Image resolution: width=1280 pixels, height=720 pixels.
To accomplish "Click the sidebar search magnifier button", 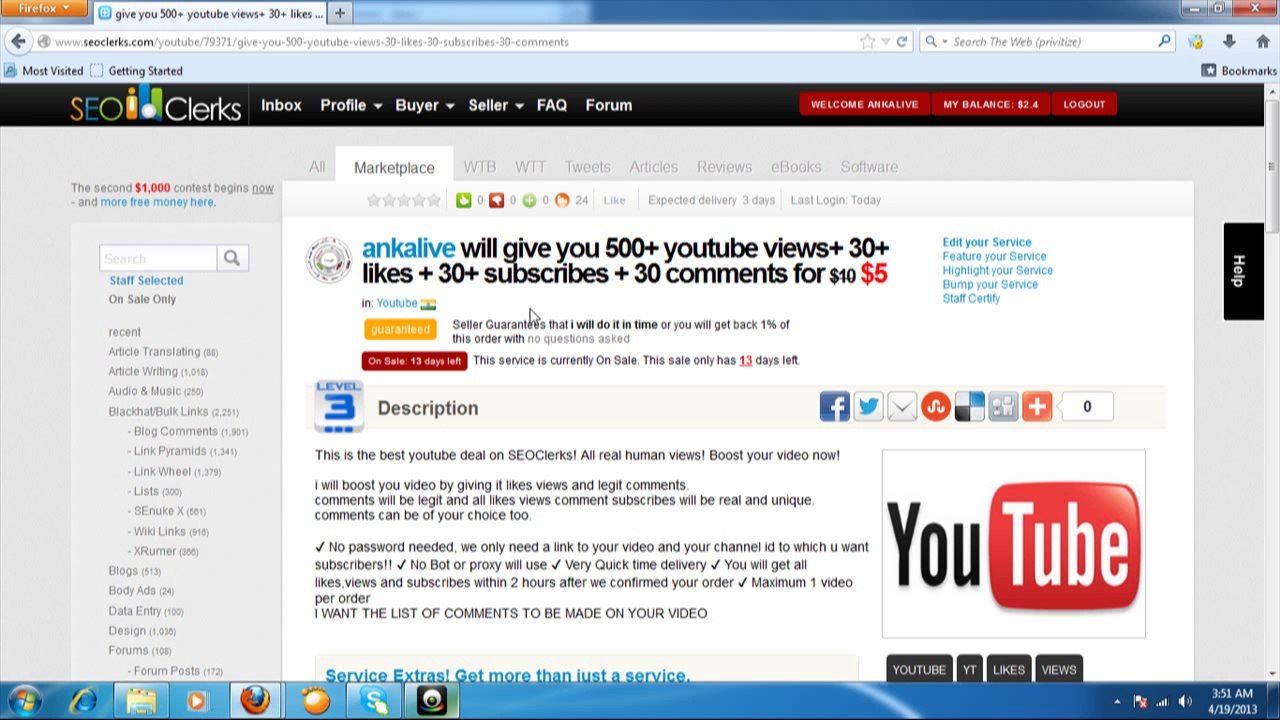I will (231, 258).
